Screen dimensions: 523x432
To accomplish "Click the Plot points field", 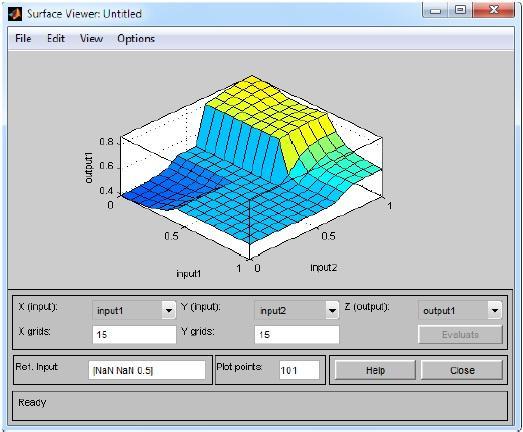I will pyautogui.click(x=299, y=370).
